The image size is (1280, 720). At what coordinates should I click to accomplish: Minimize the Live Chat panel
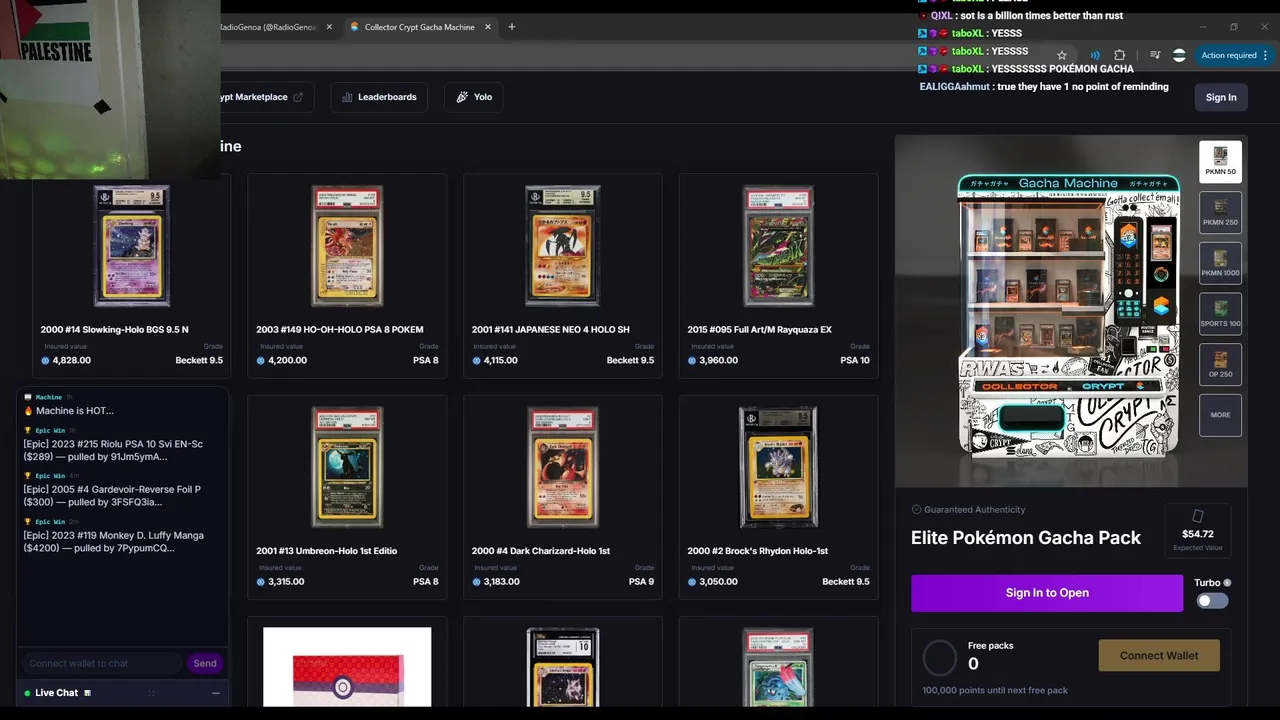pyautogui.click(x=215, y=693)
